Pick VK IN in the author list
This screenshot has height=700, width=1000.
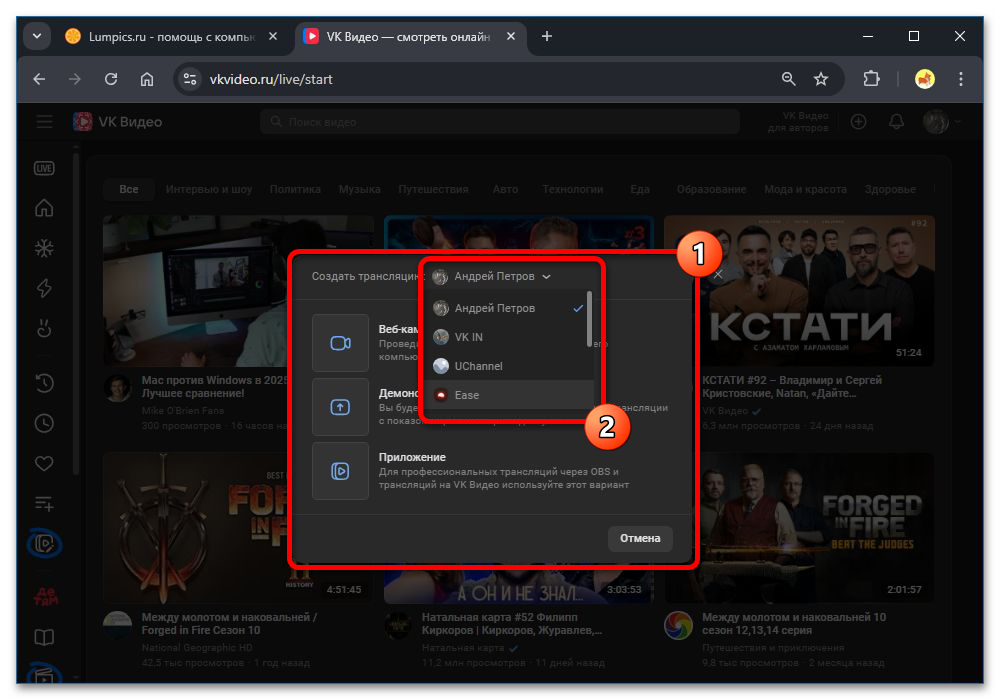pyautogui.click(x=508, y=337)
